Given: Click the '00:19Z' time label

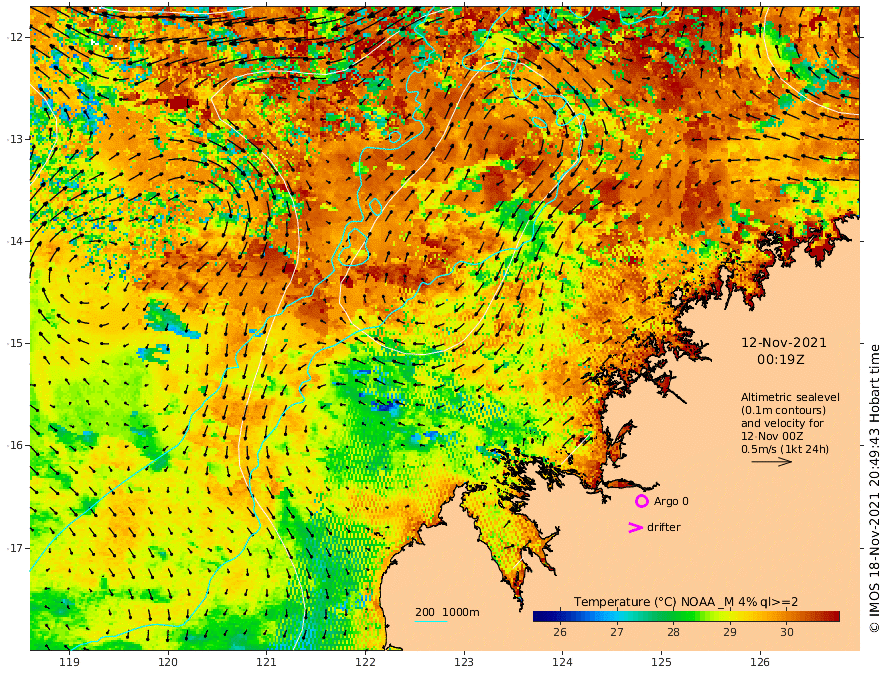Looking at the screenshot, I should pos(781,360).
